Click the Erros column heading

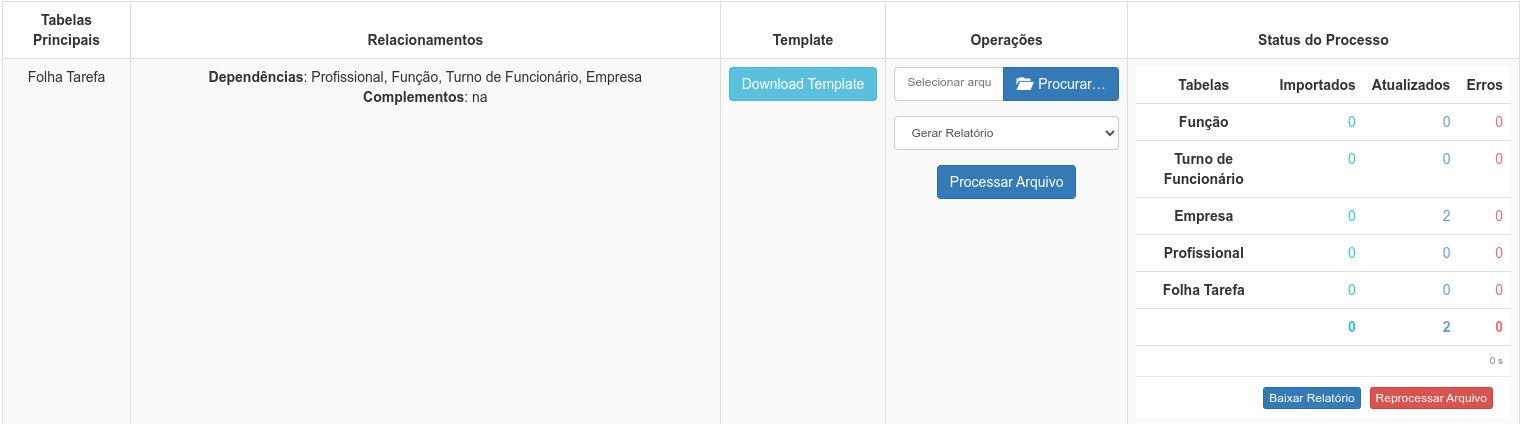1484,85
